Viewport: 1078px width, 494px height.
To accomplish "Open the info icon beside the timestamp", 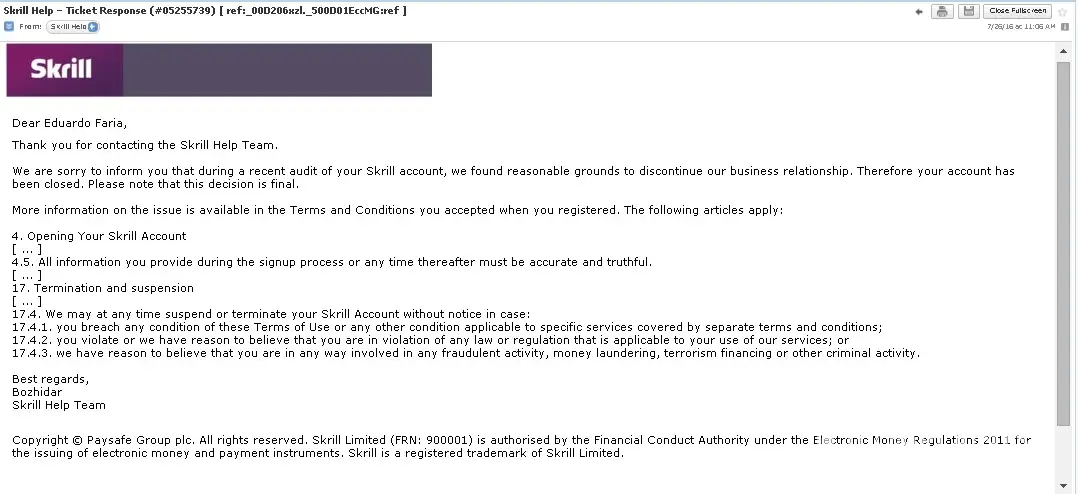I will tap(1064, 27).
